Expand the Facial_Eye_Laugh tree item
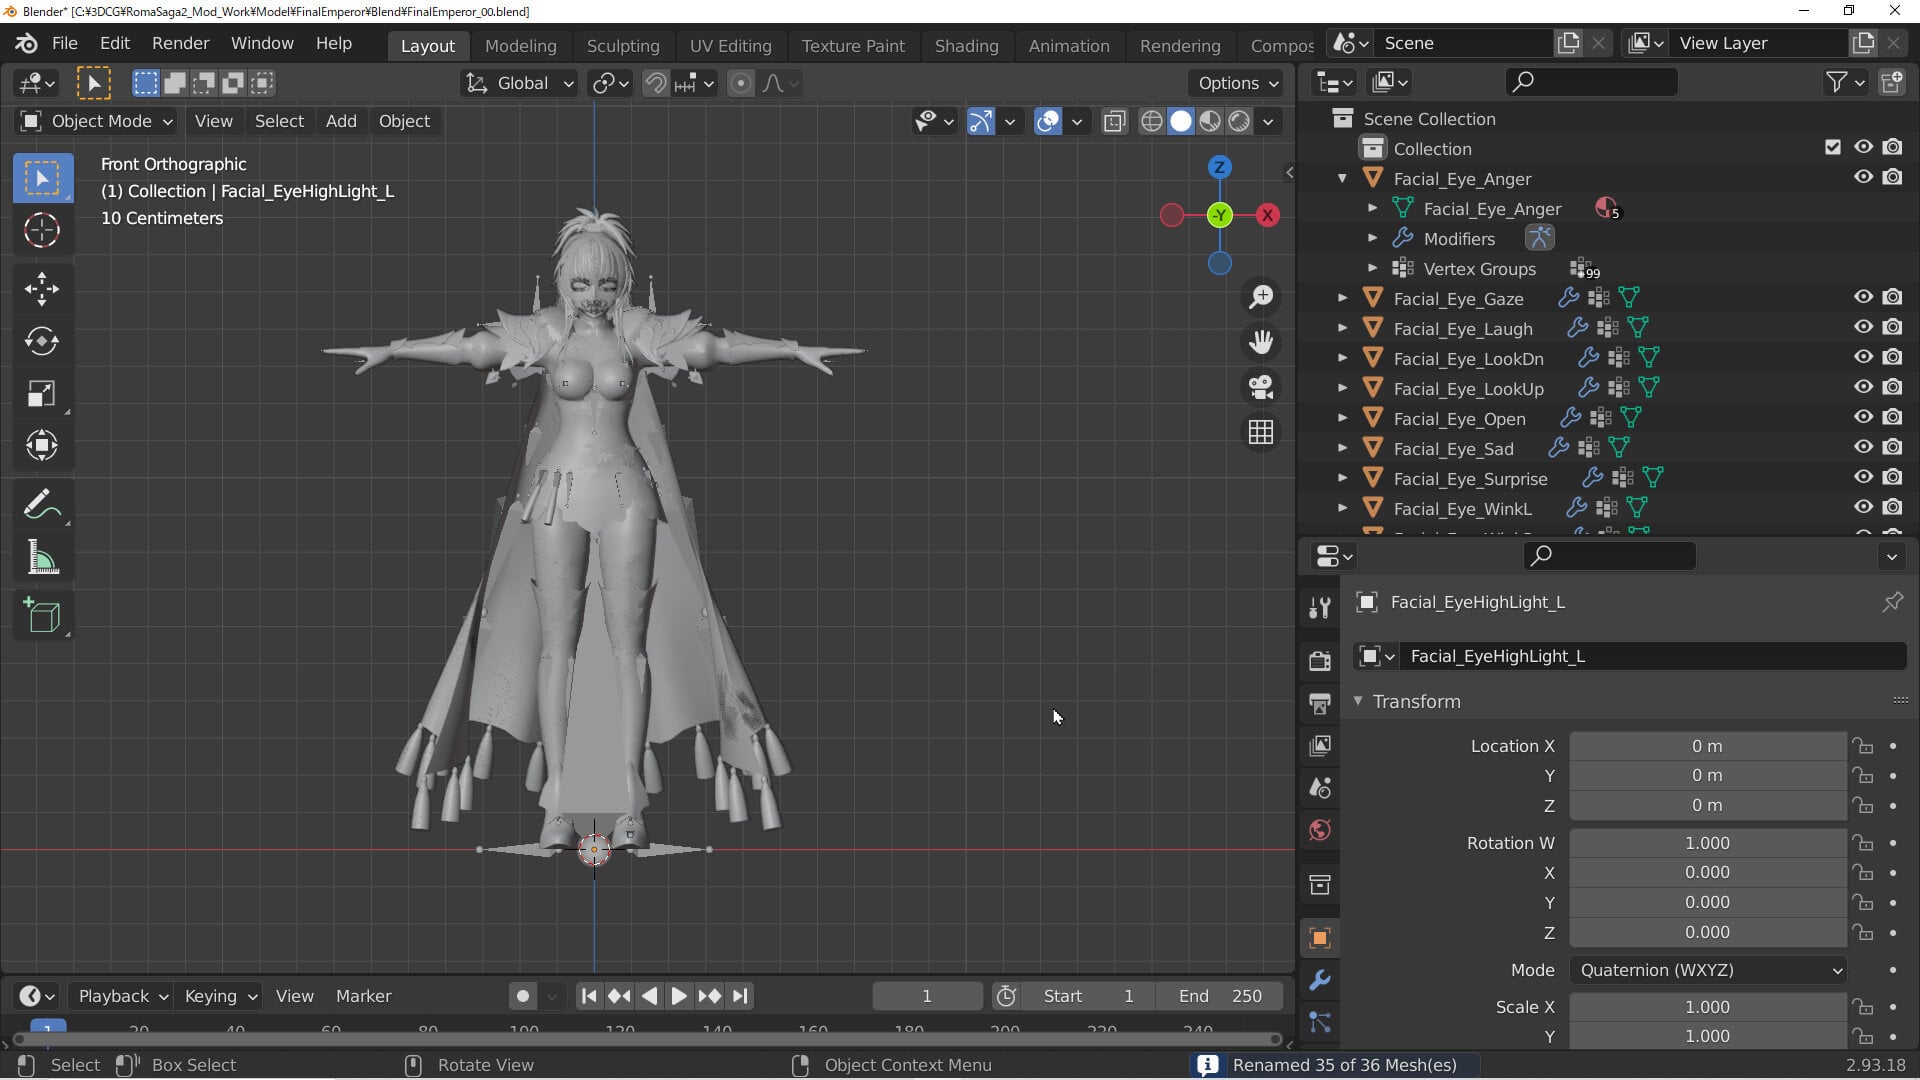 (x=1342, y=328)
